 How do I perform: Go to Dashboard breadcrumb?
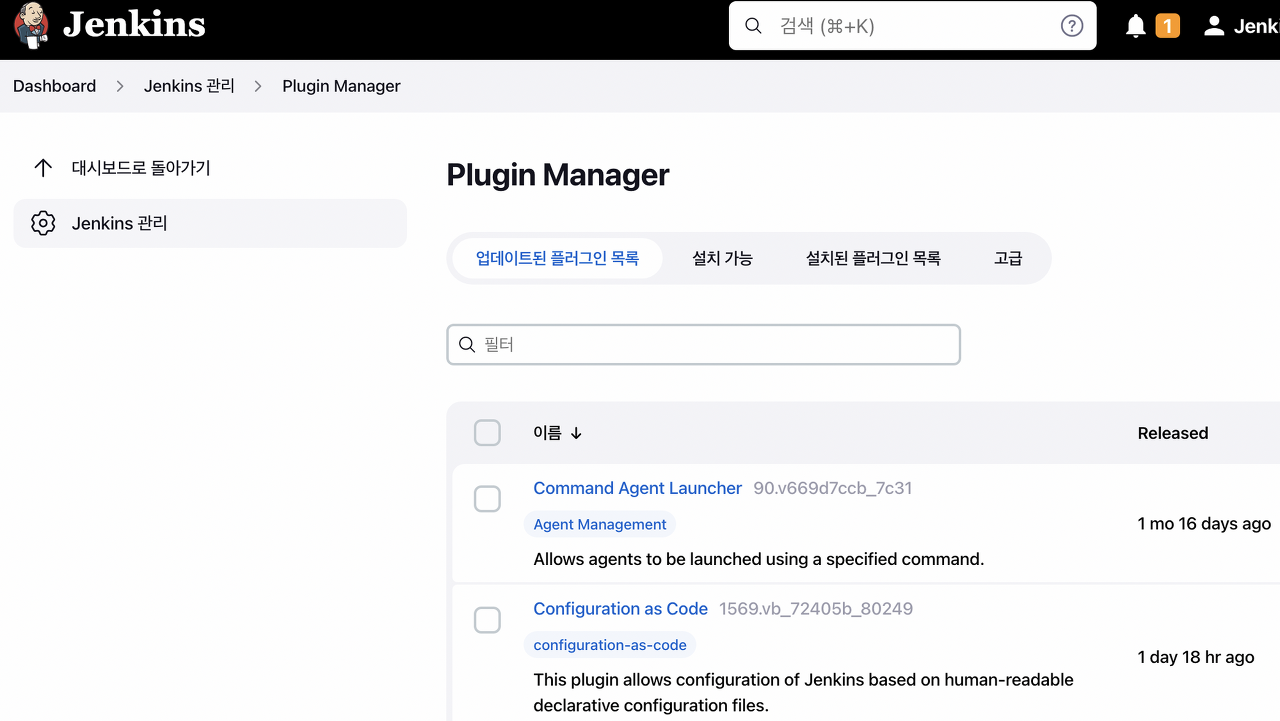pos(55,86)
